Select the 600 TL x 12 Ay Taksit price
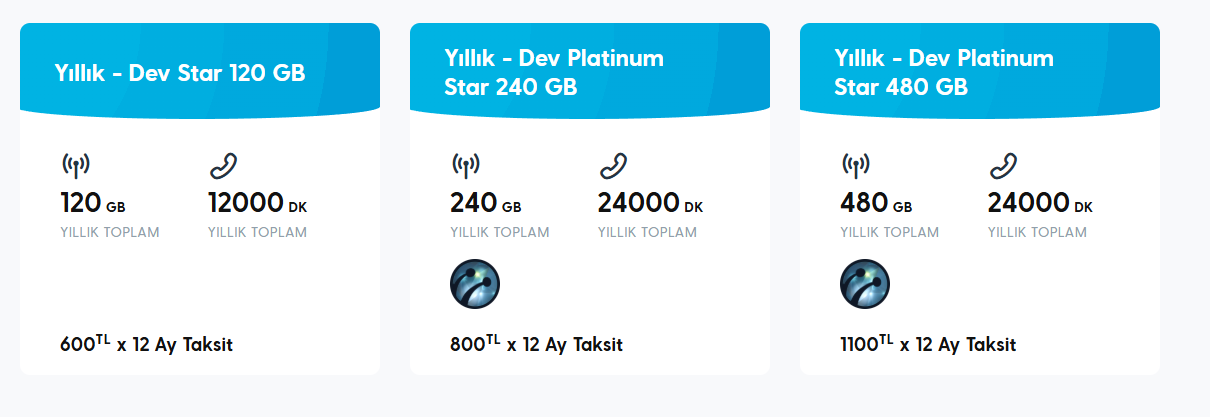The height and width of the screenshot is (417, 1210). 146,345
